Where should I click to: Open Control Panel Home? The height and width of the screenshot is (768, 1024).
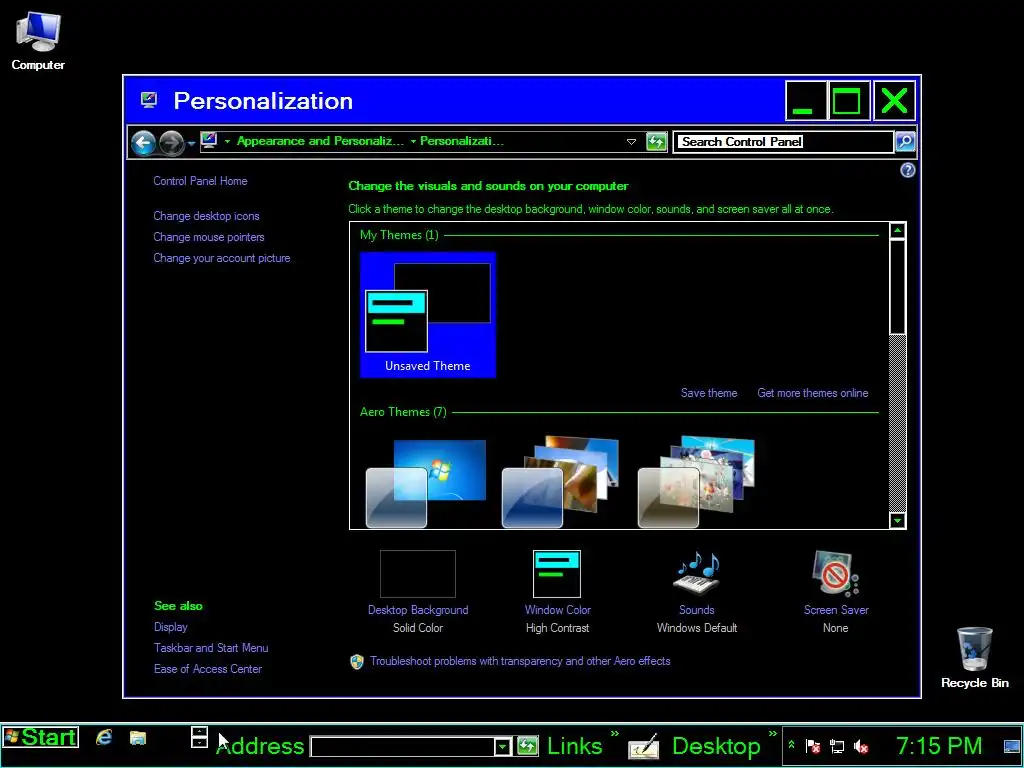click(200, 181)
